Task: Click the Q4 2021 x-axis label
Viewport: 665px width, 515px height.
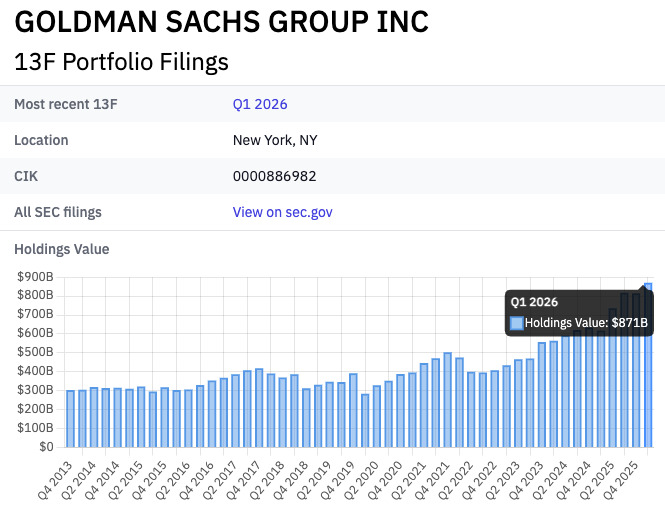Action: click(x=432, y=480)
